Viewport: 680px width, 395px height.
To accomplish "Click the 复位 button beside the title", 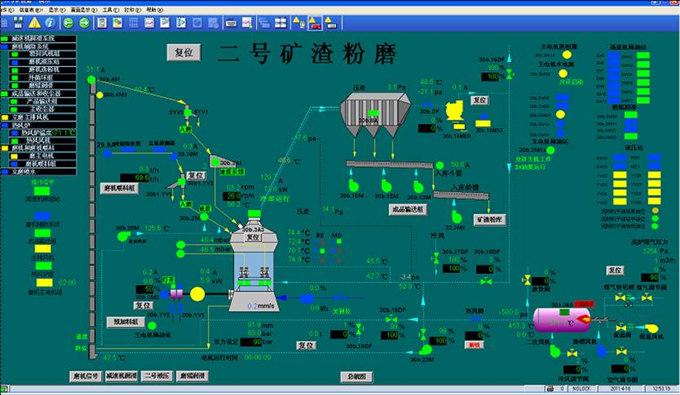I will pos(184,52).
